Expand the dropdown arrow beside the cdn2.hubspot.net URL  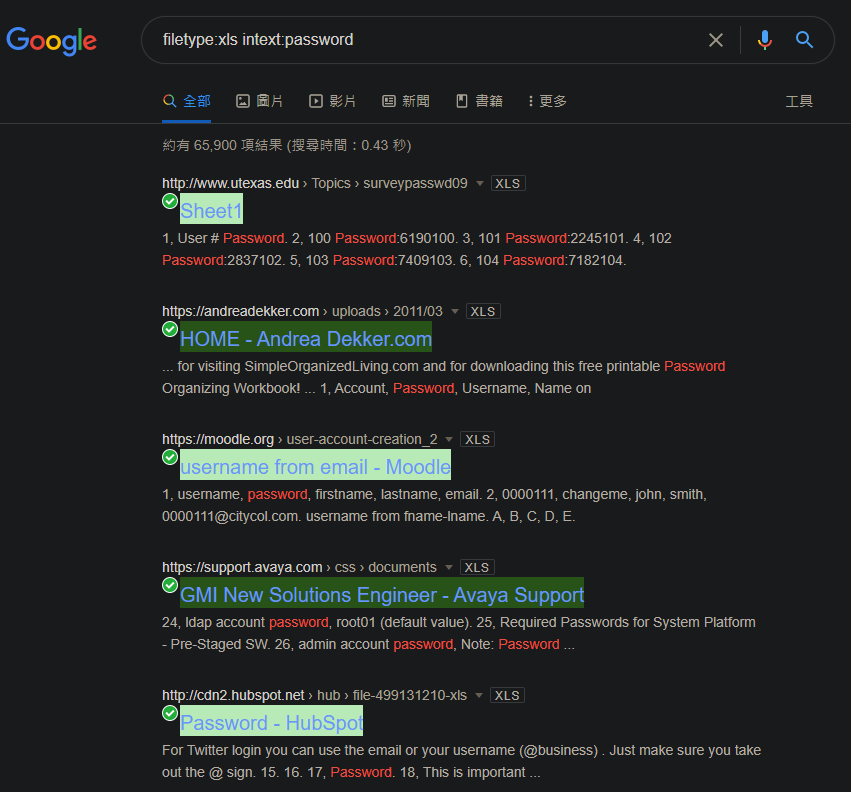pos(479,696)
